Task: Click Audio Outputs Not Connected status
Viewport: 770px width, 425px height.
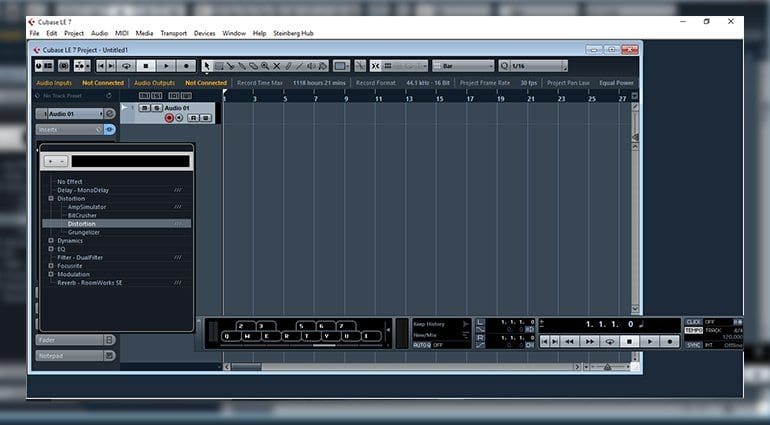Action: pyautogui.click(x=206, y=83)
